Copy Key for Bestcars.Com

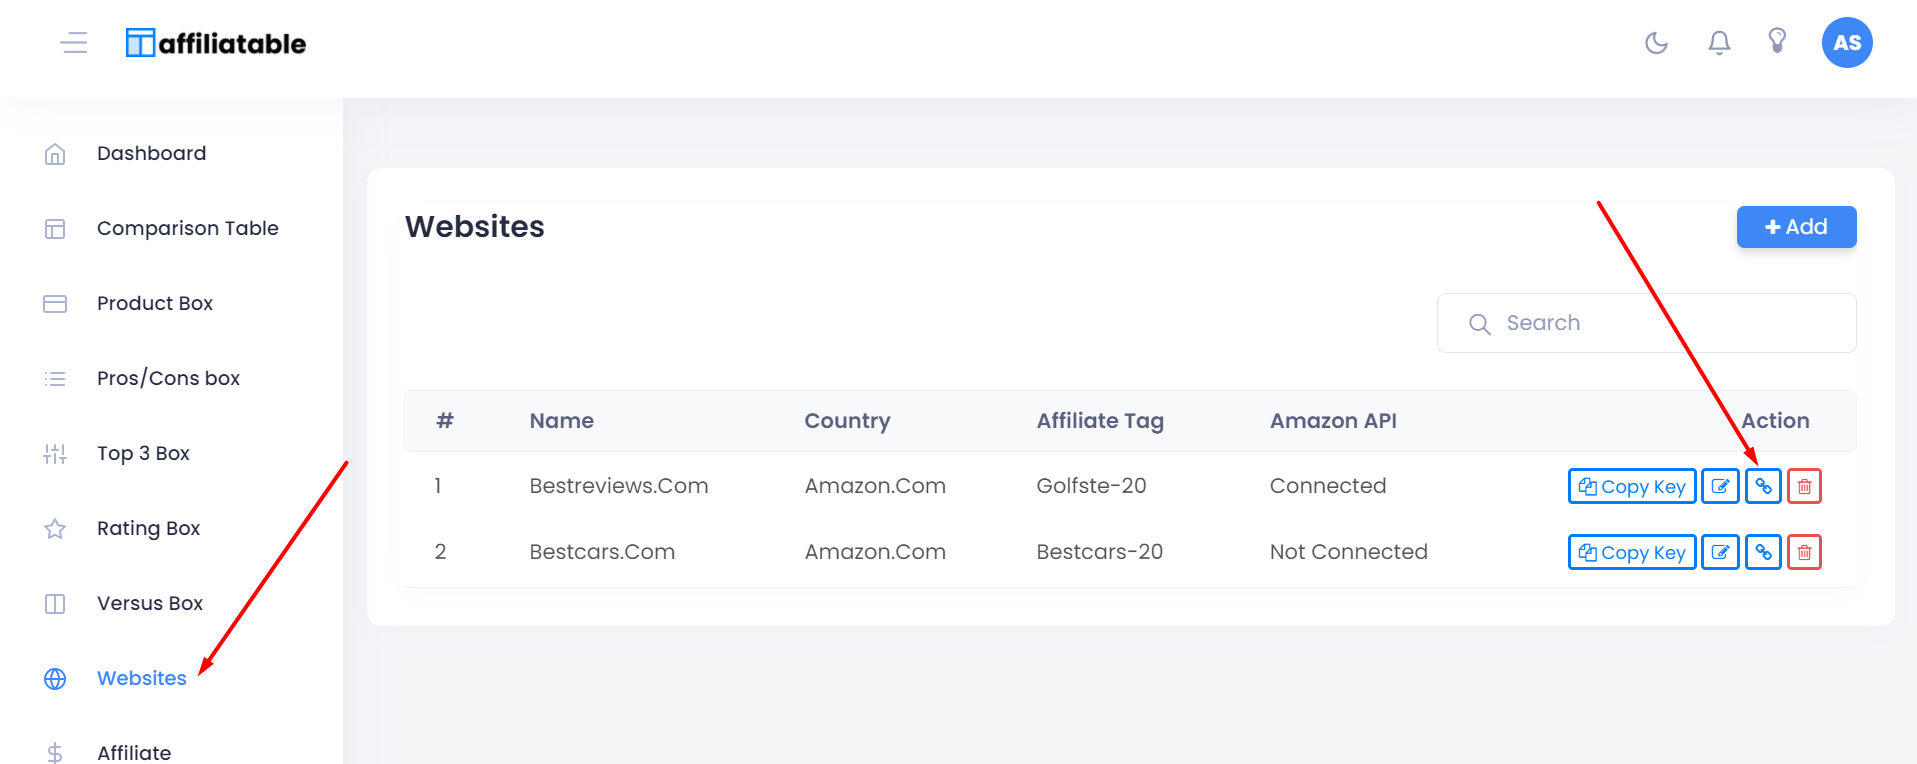(x=1632, y=552)
